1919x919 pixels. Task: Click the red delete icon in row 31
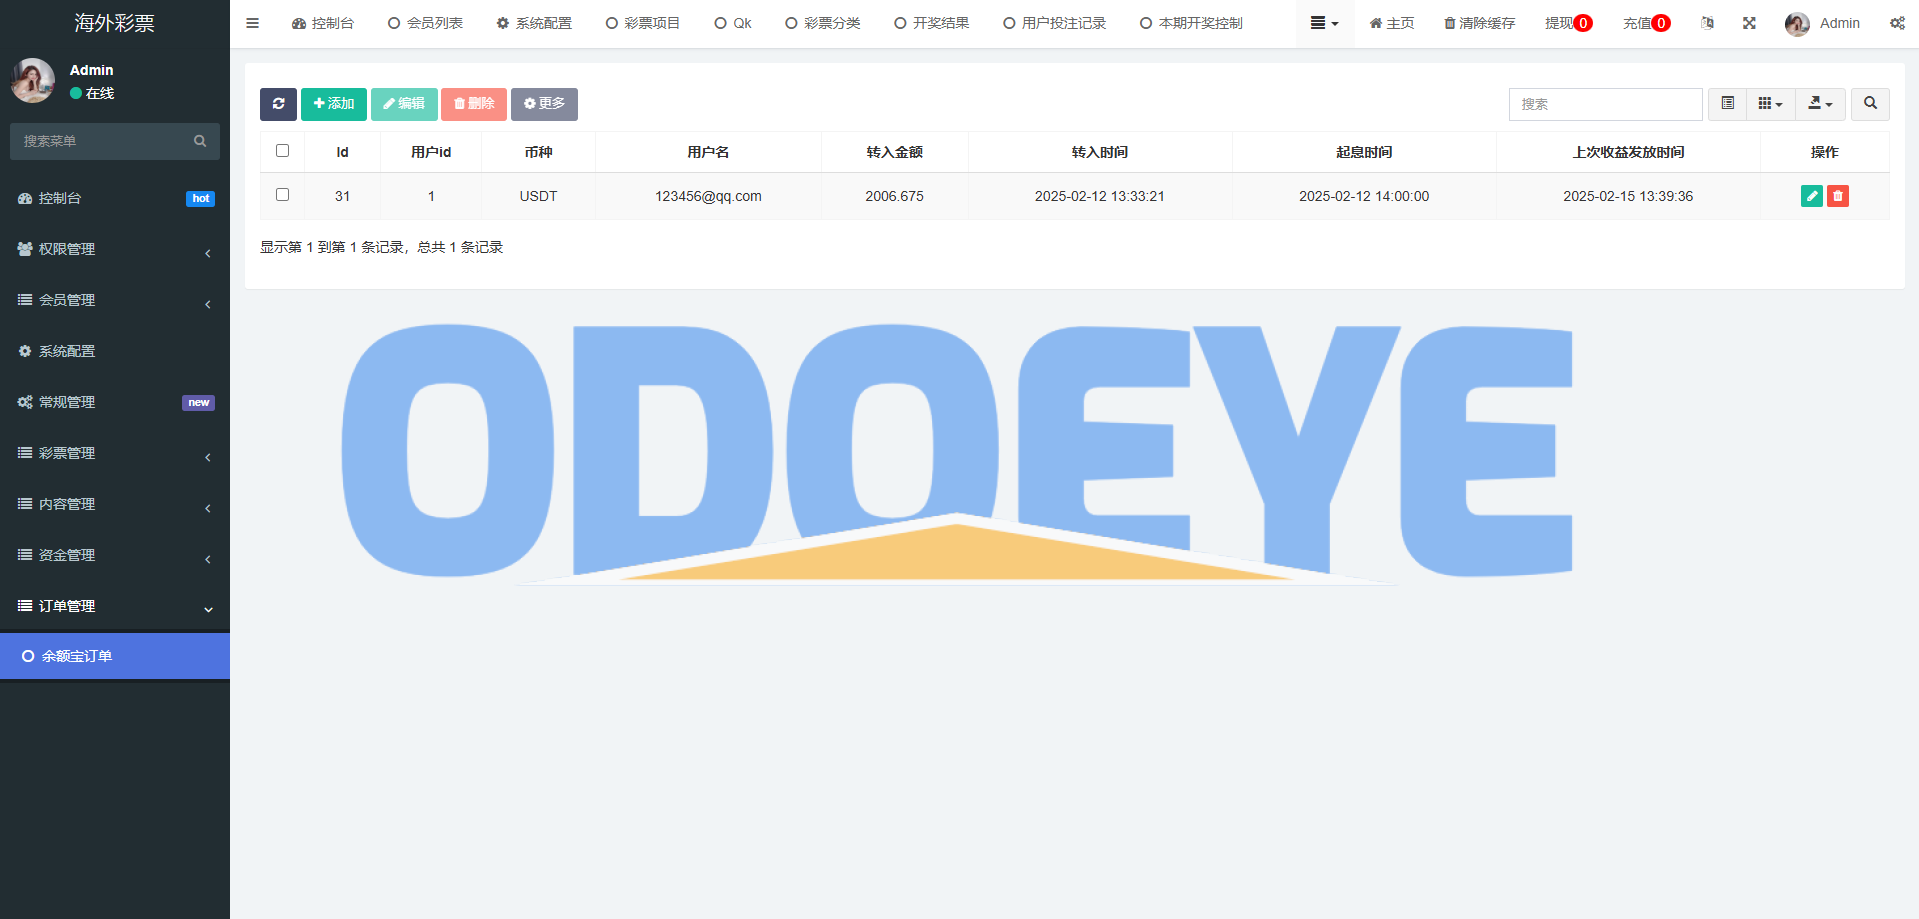[1838, 196]
